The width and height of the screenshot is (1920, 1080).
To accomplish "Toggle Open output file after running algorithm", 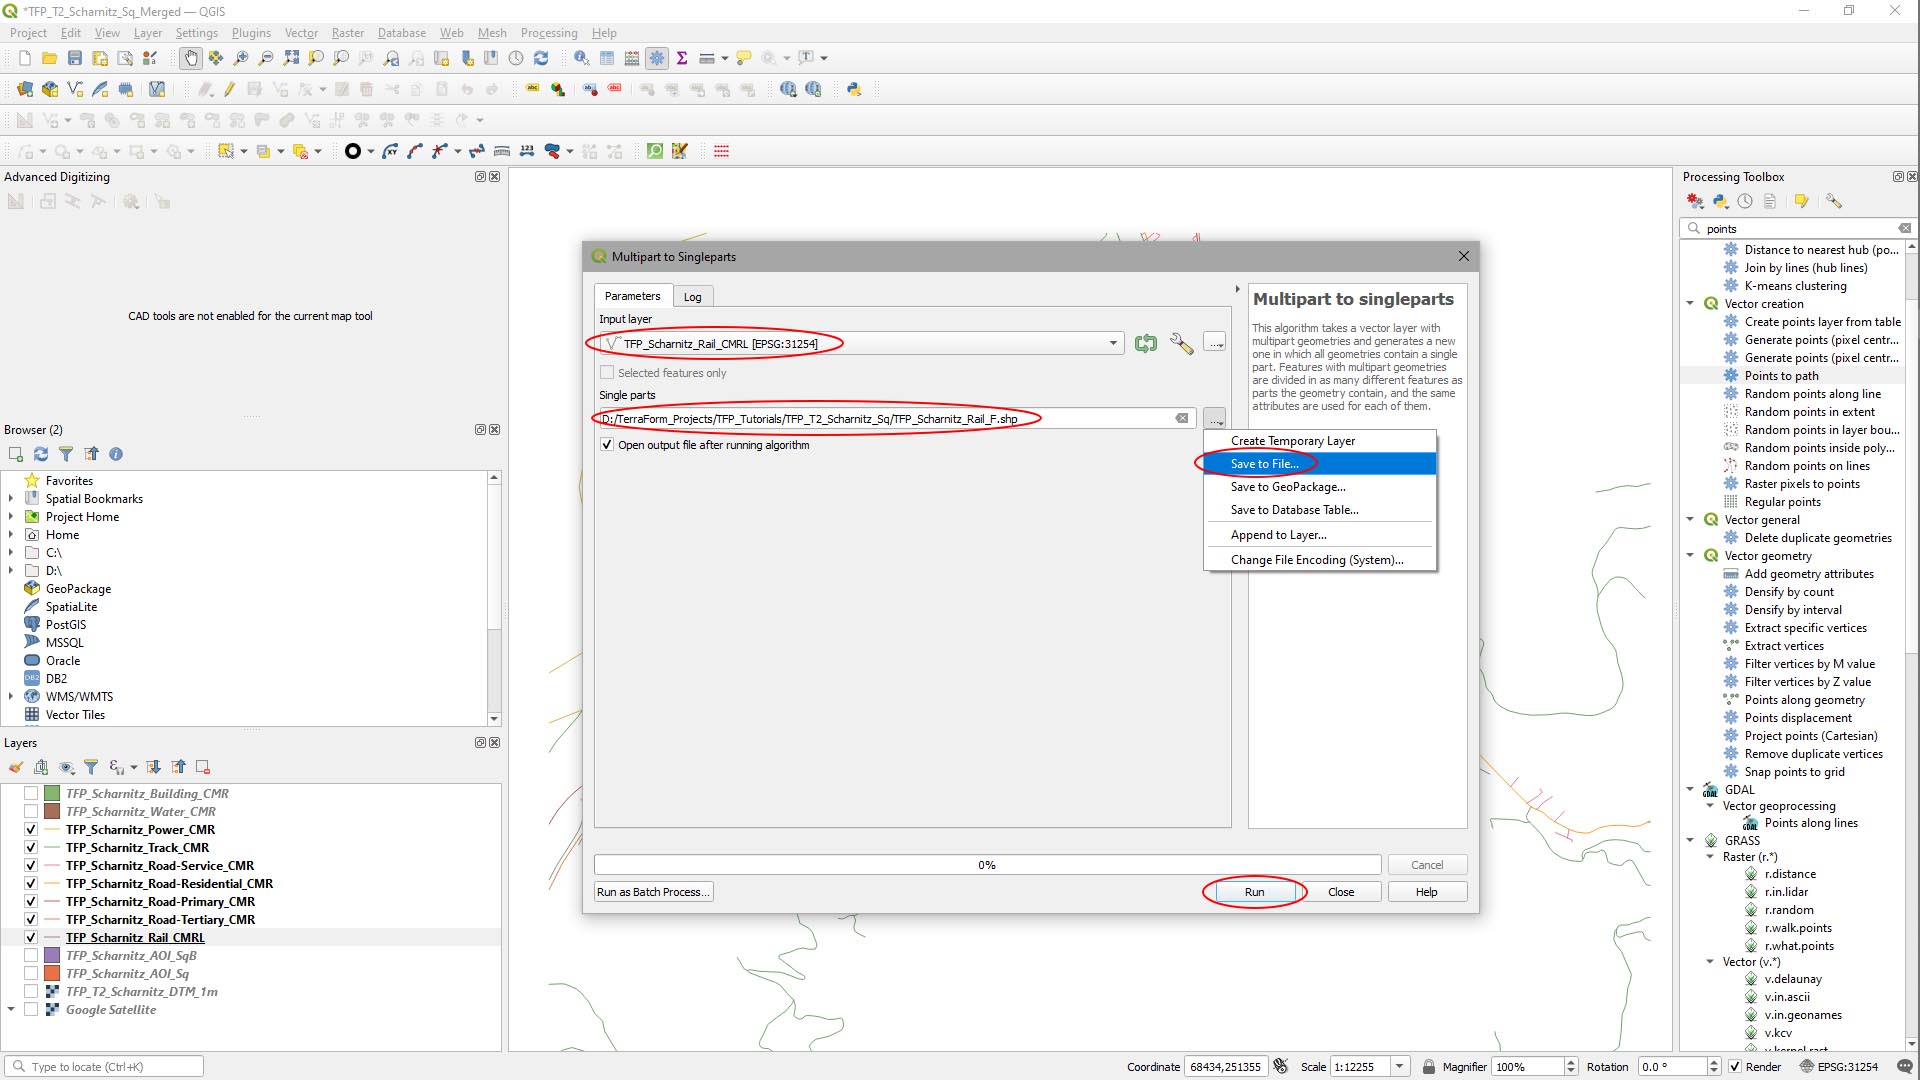I will pyautogui.click(x=607, y=445).
